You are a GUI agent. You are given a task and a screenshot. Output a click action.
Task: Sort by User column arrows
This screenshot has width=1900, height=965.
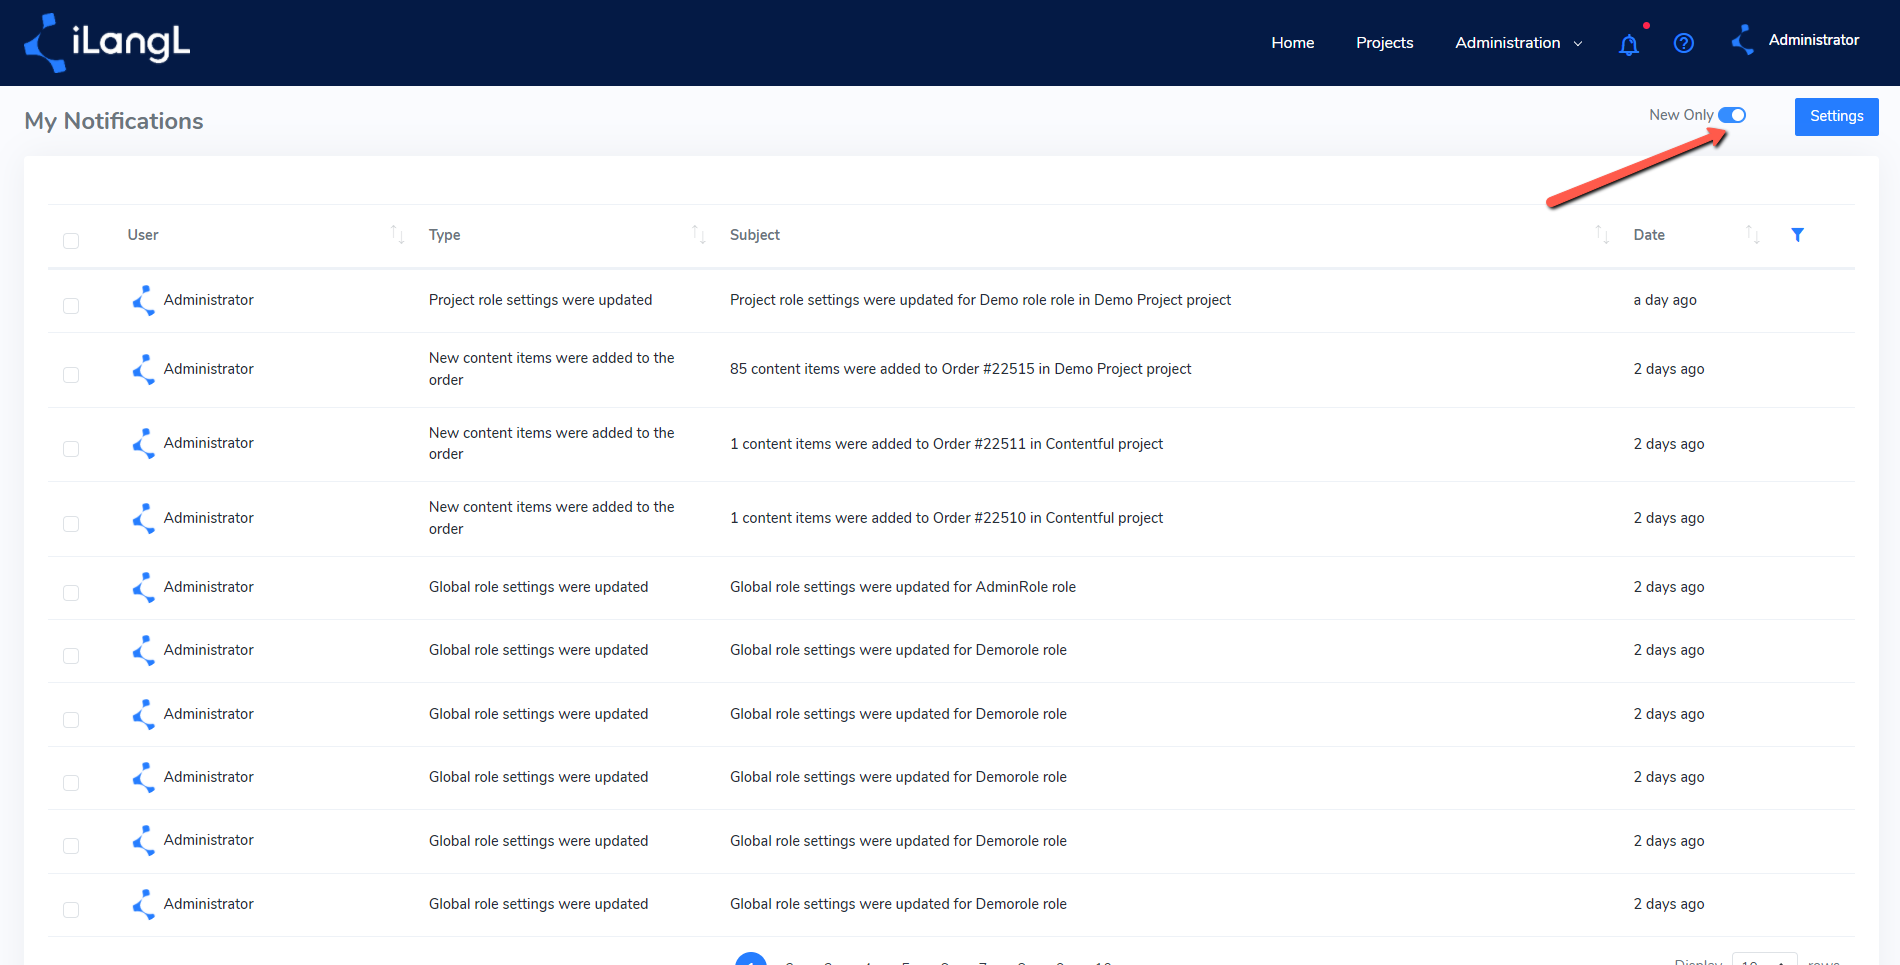tap(397, 235)
